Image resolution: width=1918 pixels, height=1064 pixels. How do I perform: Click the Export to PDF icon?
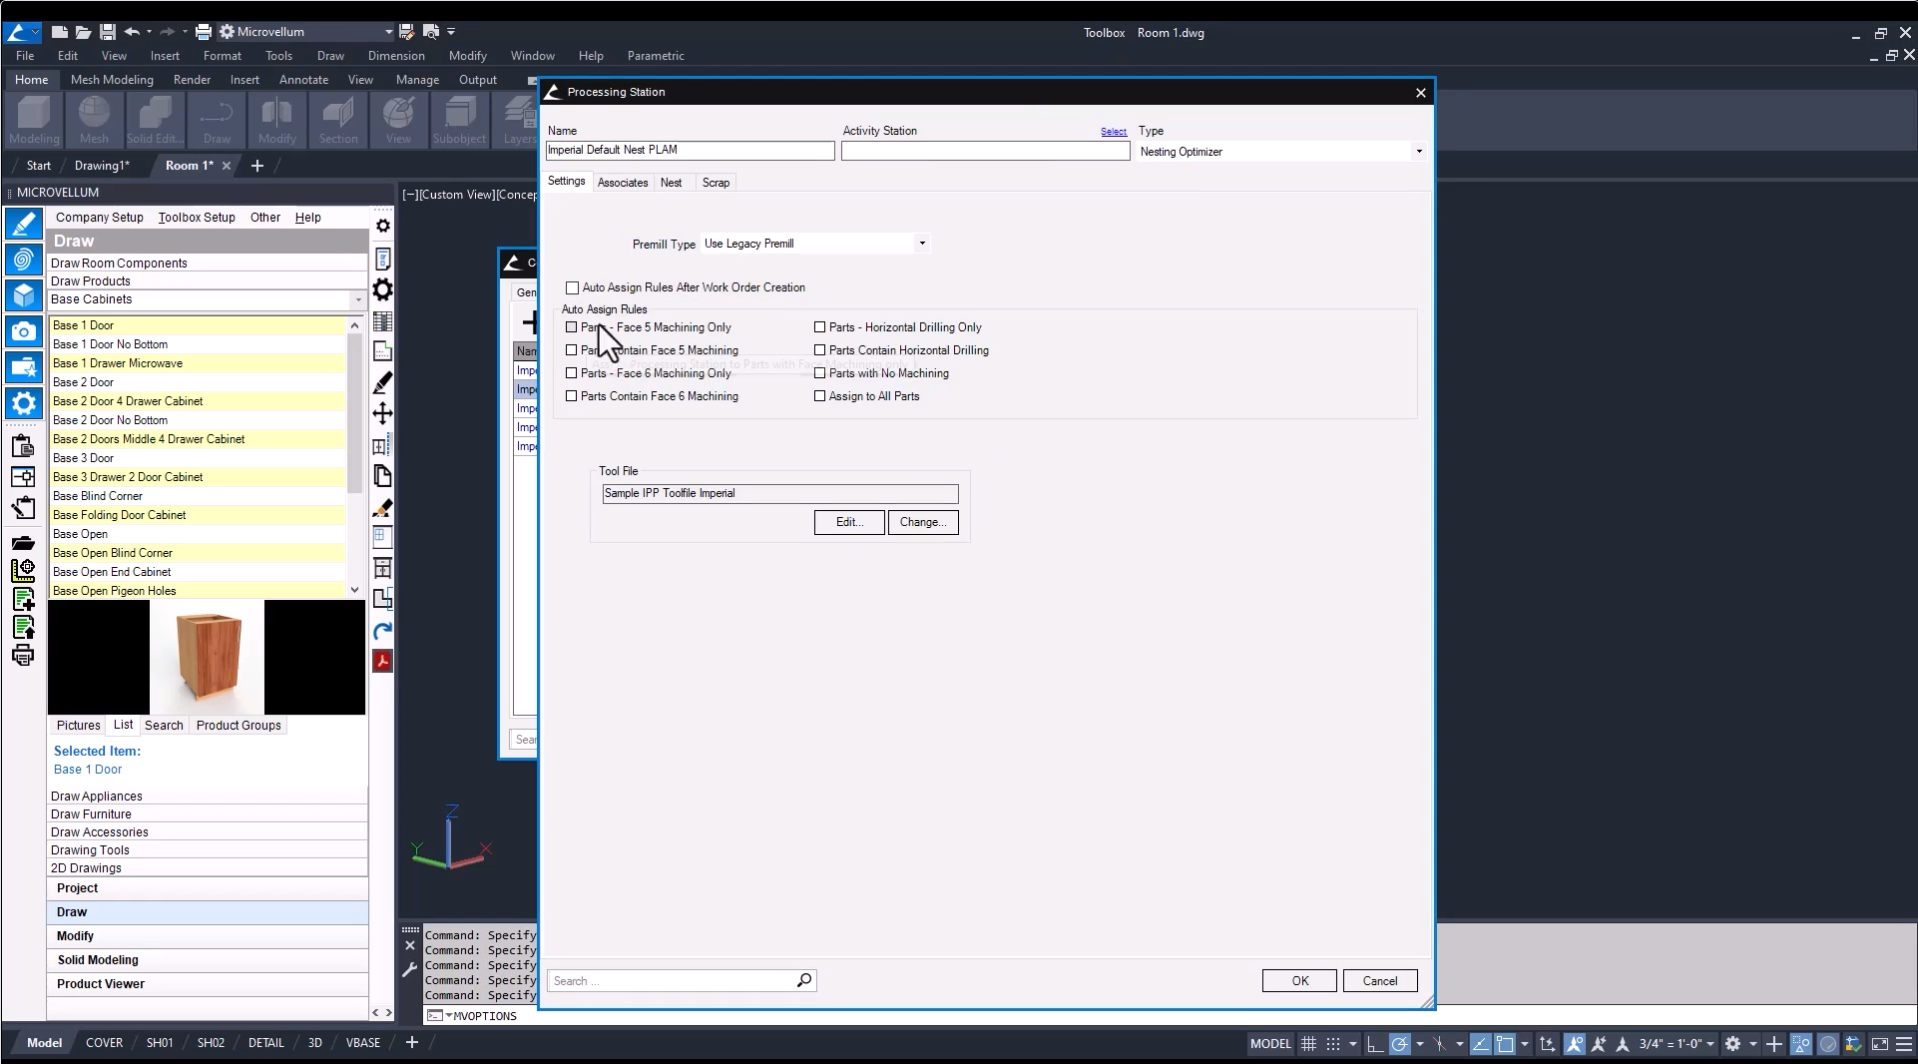point(383,660)
